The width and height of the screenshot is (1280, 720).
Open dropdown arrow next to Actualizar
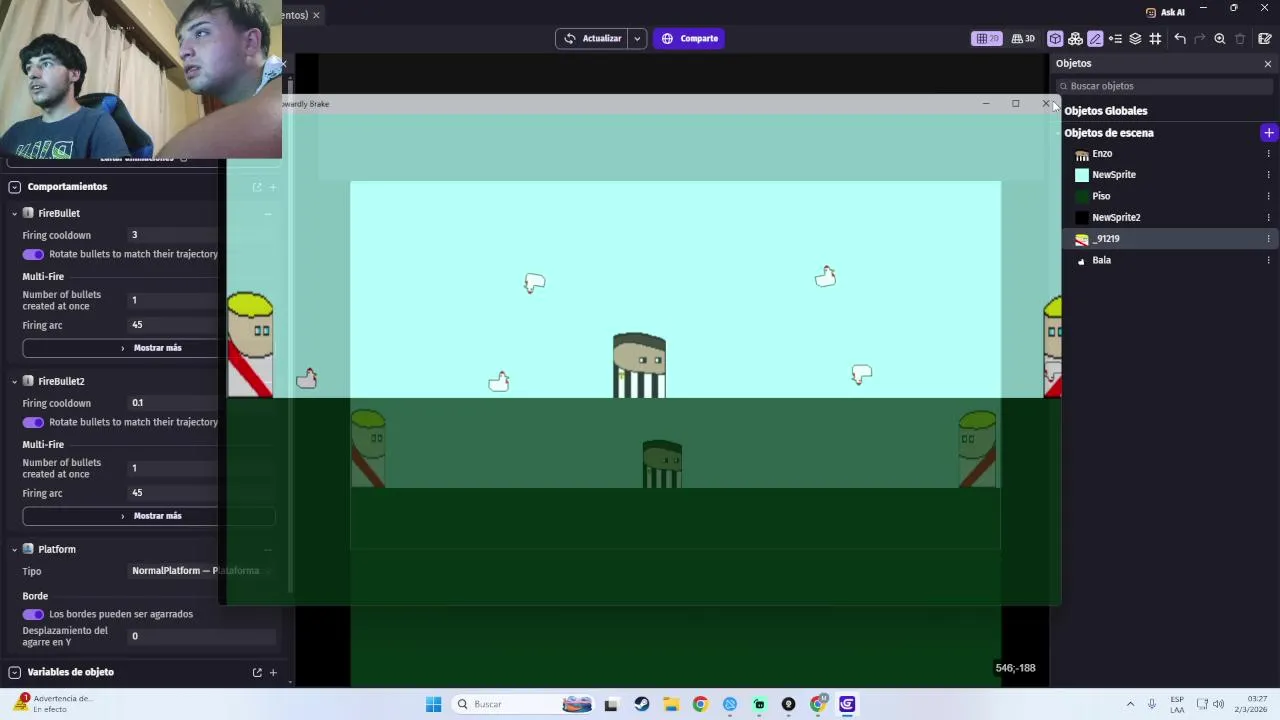tap(637, 38)
